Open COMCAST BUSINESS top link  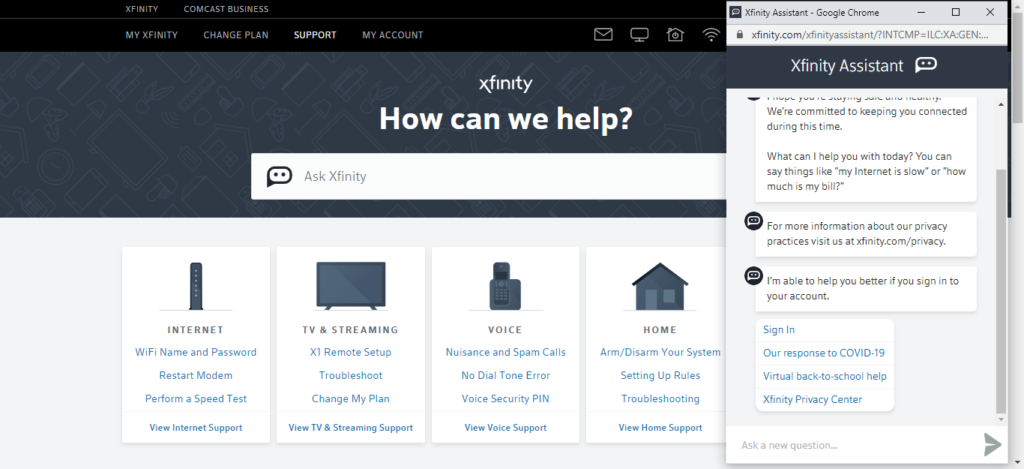click(226, 9)
